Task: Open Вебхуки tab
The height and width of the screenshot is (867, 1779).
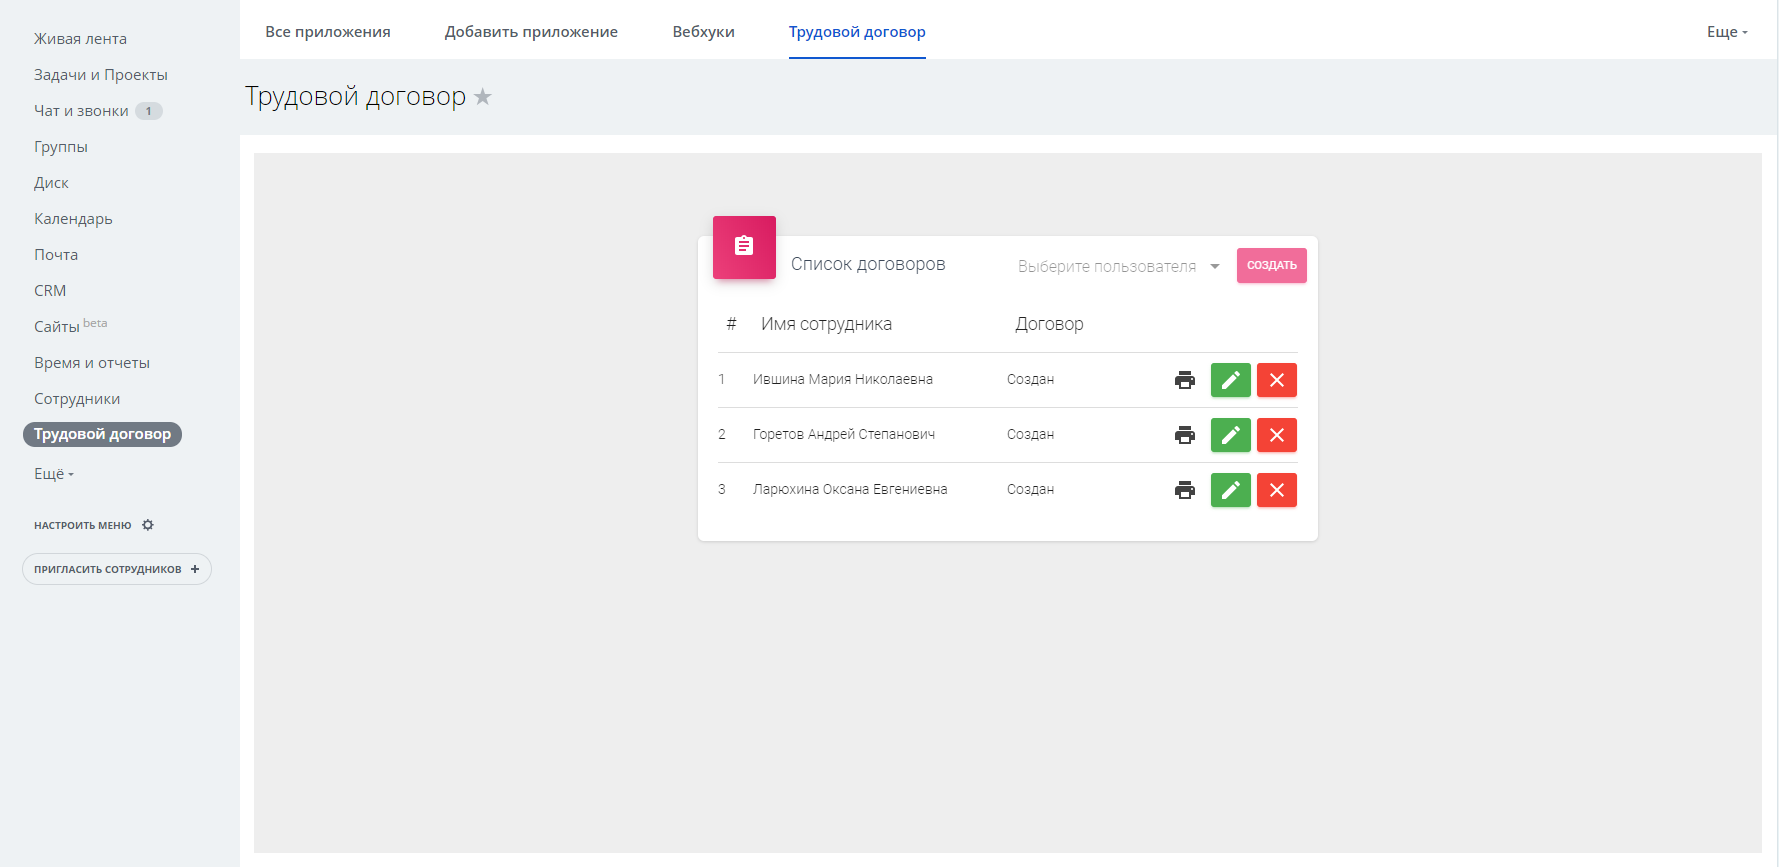Action: coord(703,32)
